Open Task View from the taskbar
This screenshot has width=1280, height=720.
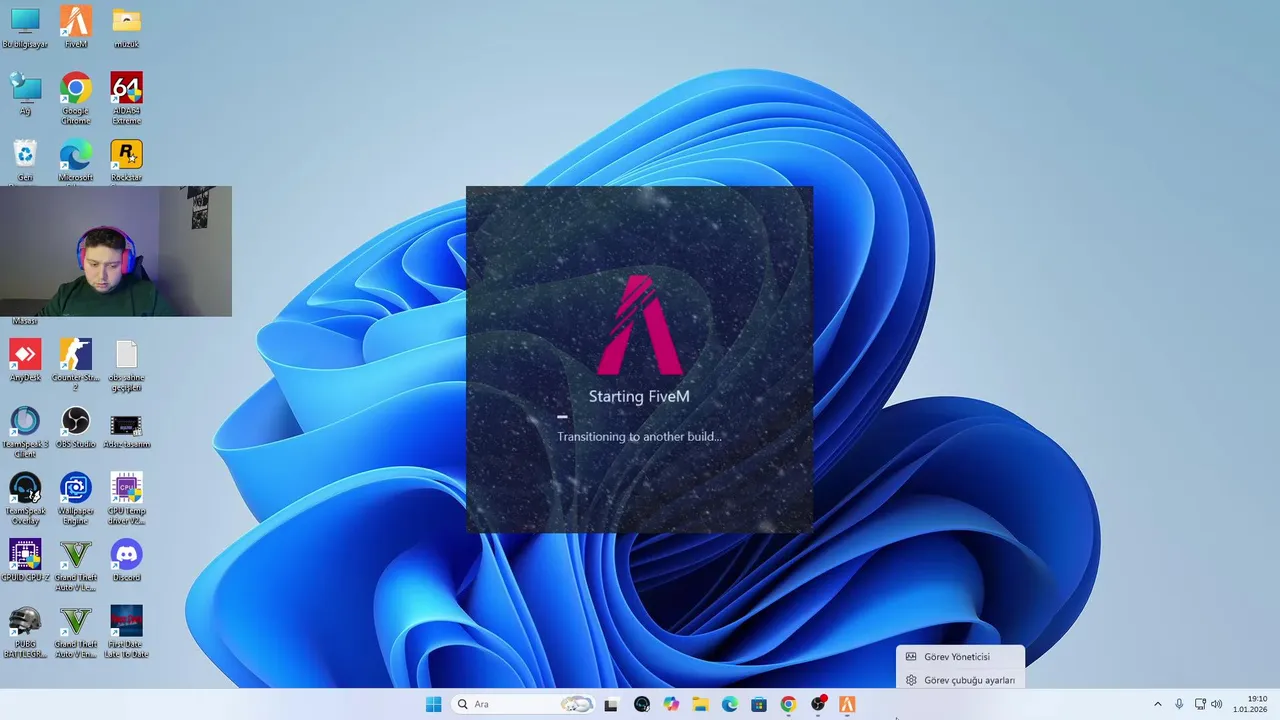611,704
